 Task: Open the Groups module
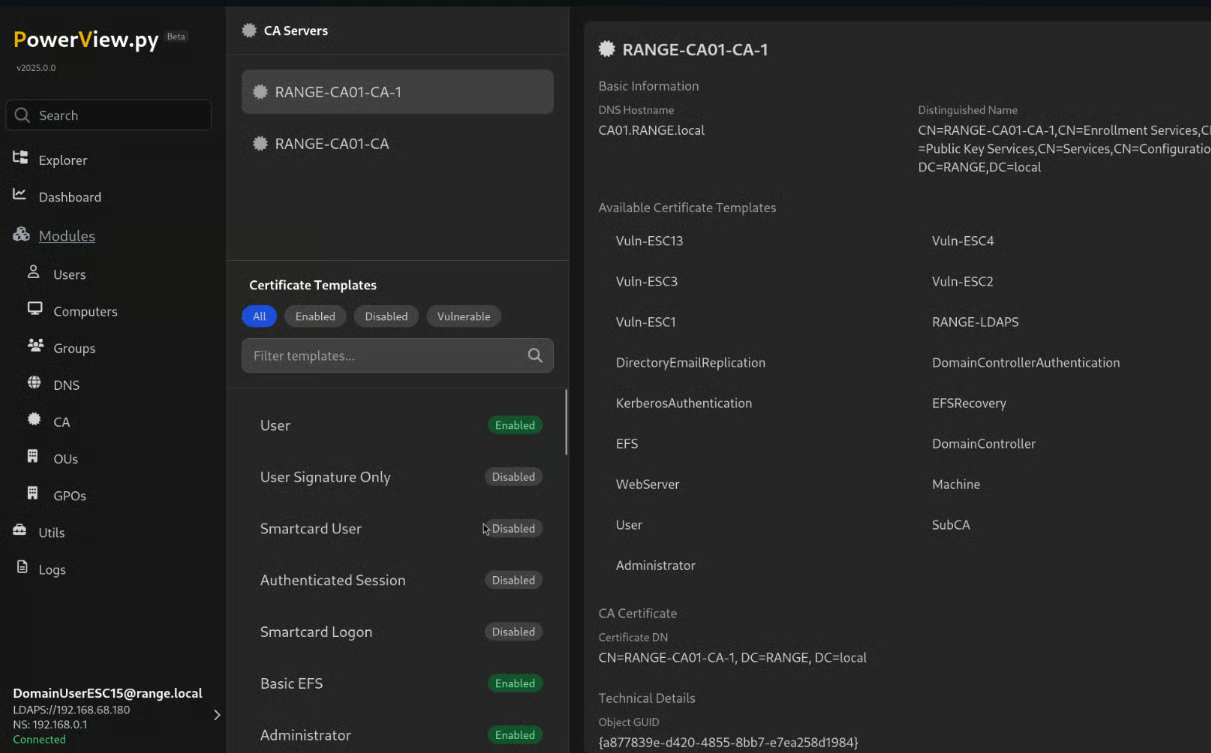74,348
